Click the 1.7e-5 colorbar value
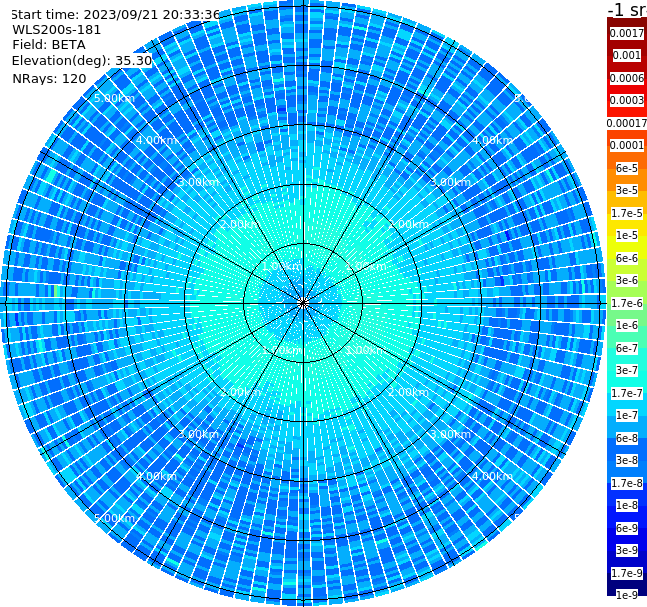Viewport: 647px width, 607px height. tap(627, 213)
